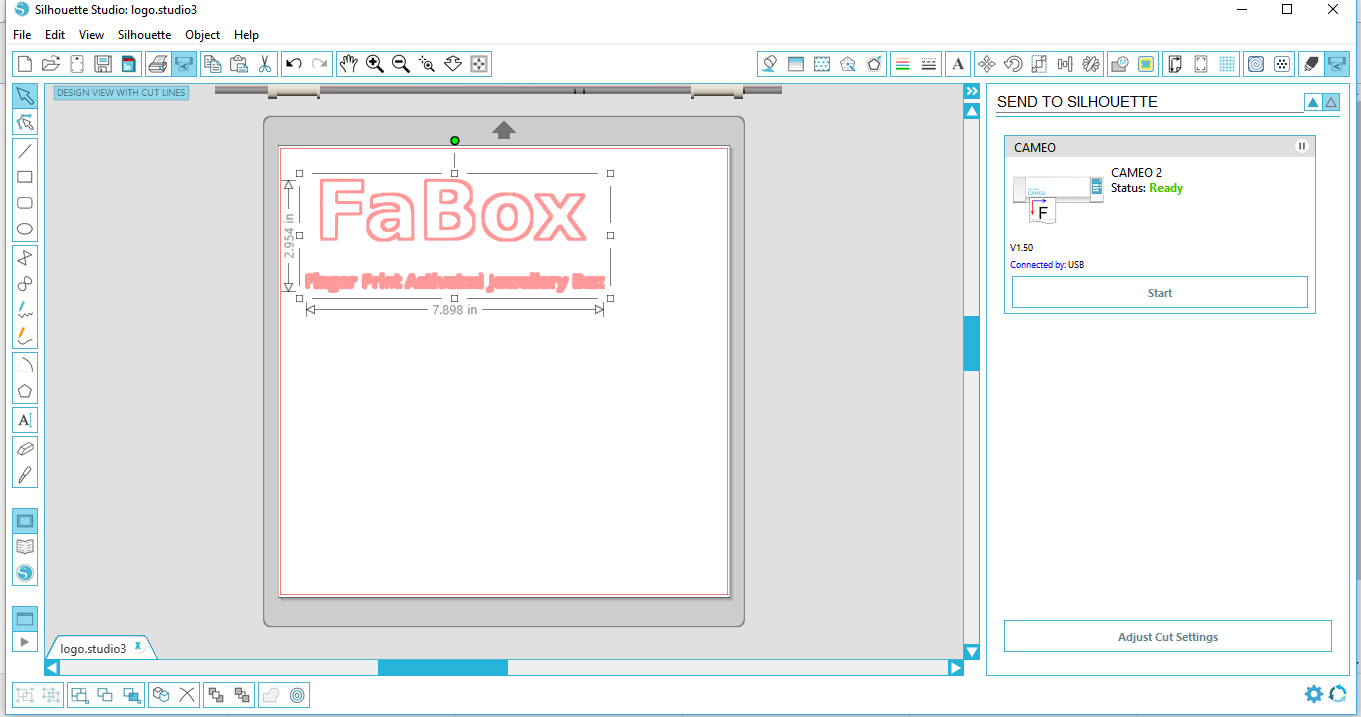Screen dimensions: 1361x717
Task: Undo the last action
Action: coord(294,64)
